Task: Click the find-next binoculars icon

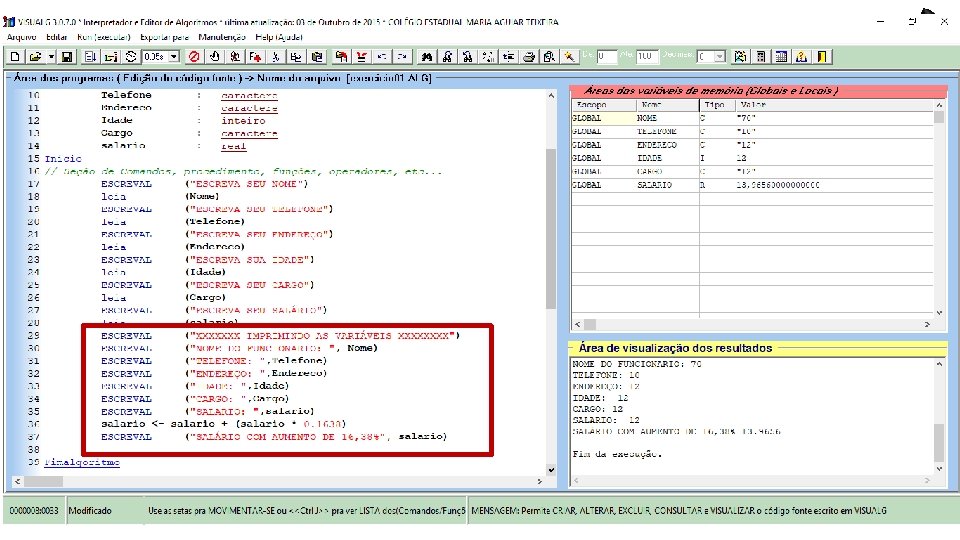Action: (447, 56)
